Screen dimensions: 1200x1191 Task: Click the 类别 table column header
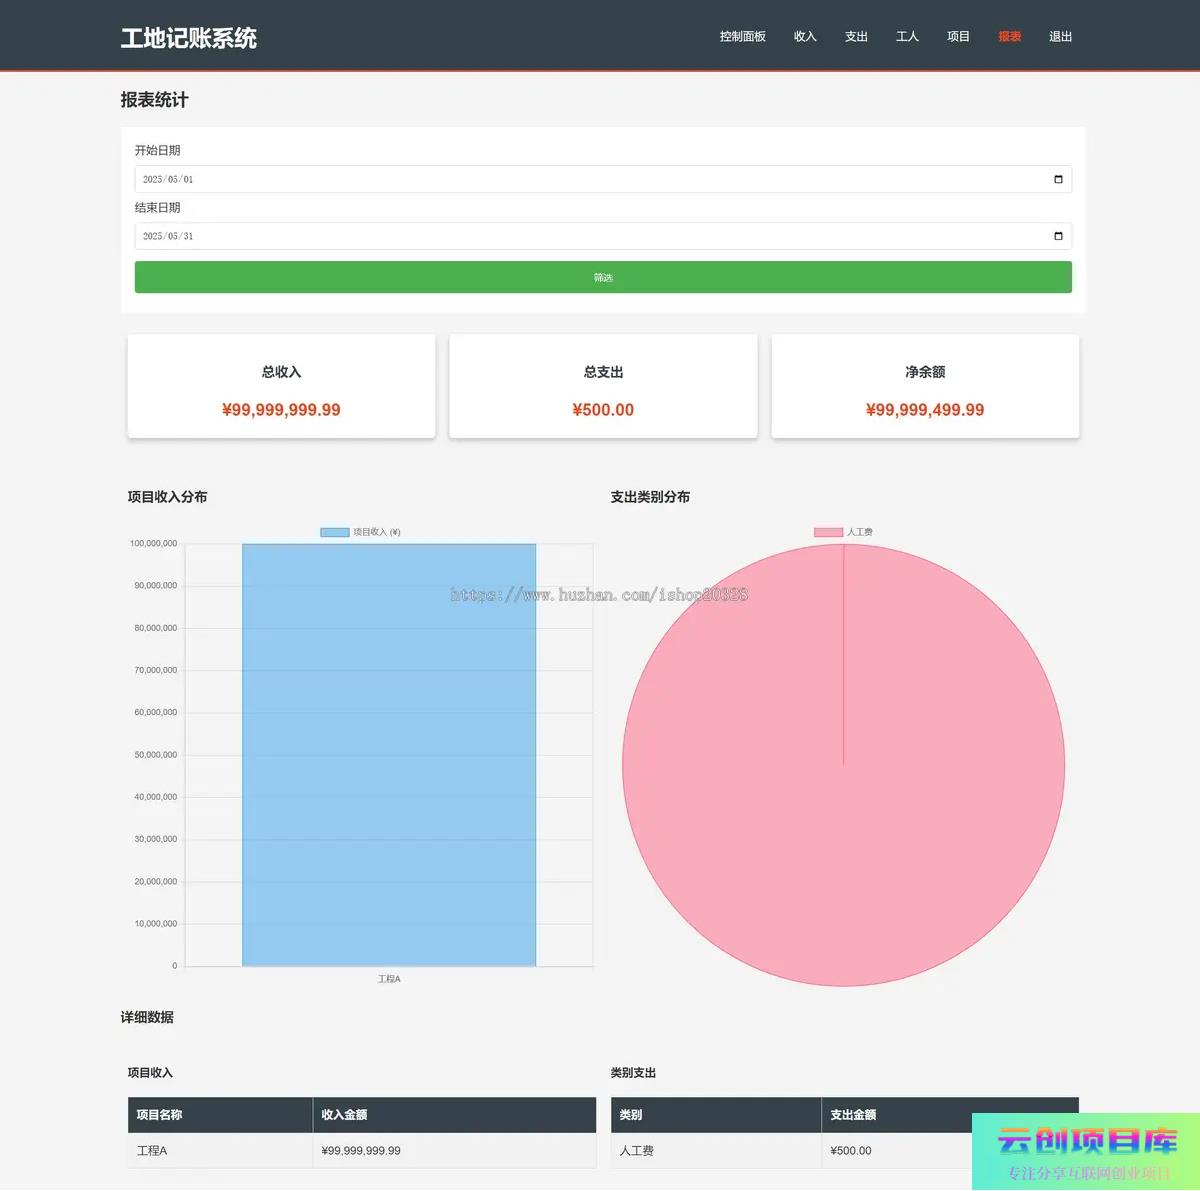tap(631, 1115)
